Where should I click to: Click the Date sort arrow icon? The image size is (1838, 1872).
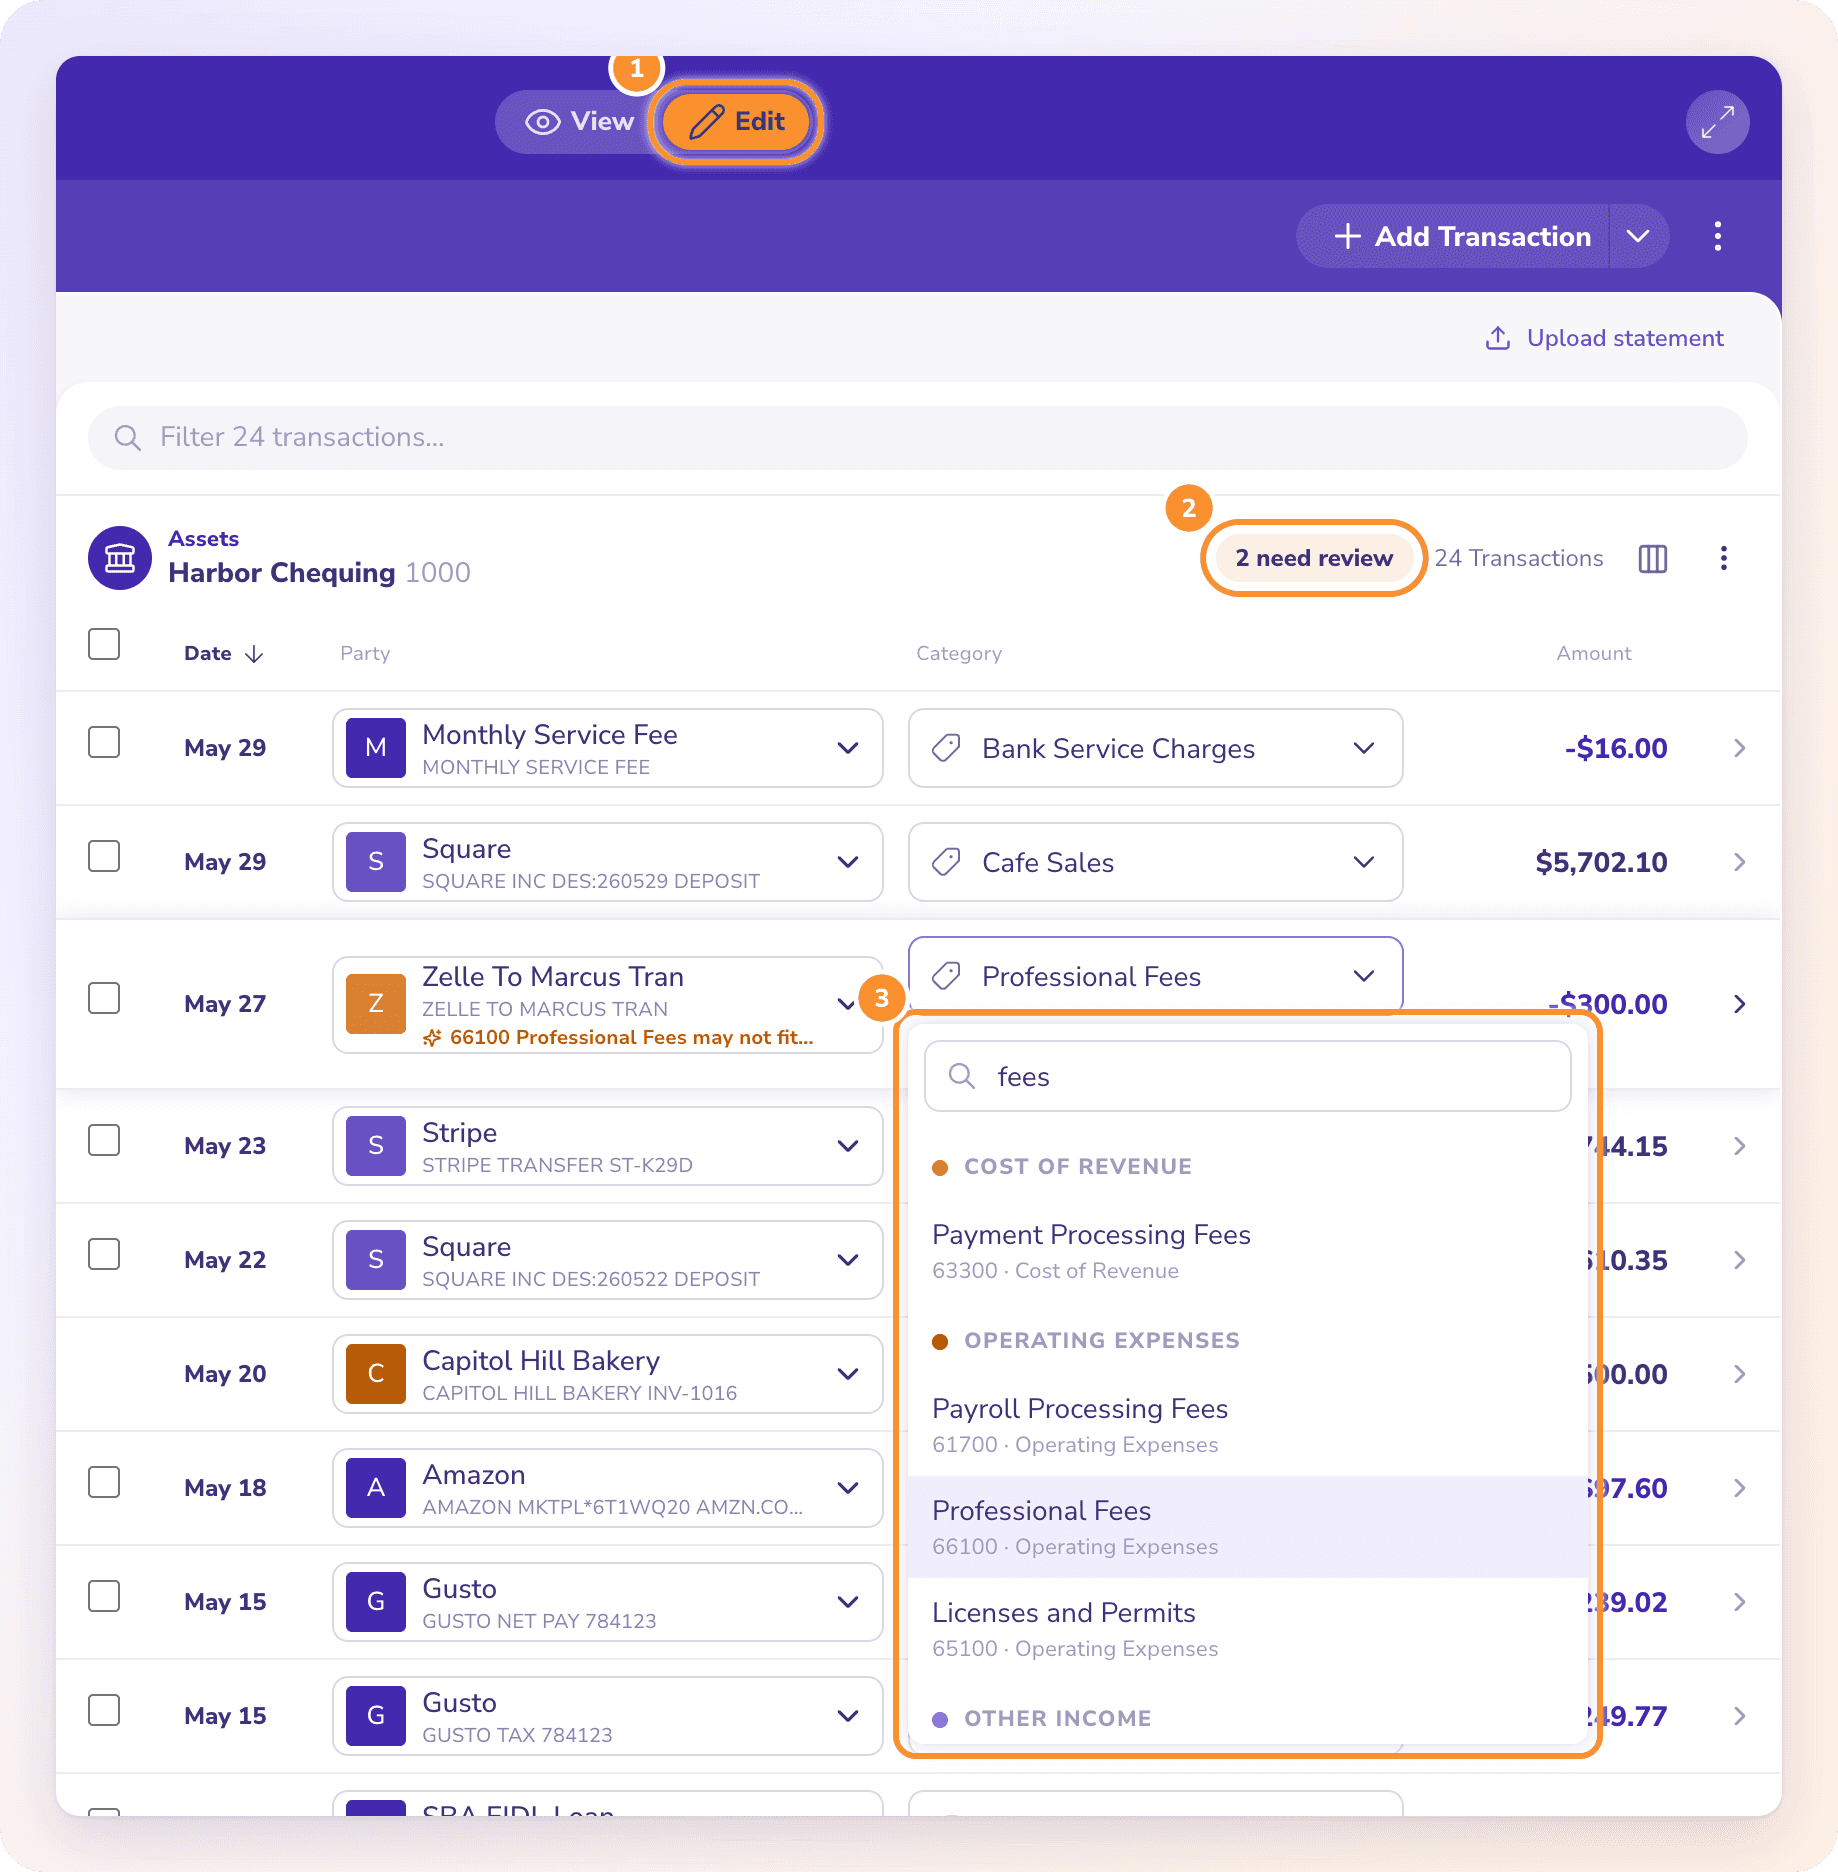pyautogui.click(x=254, y=654)
